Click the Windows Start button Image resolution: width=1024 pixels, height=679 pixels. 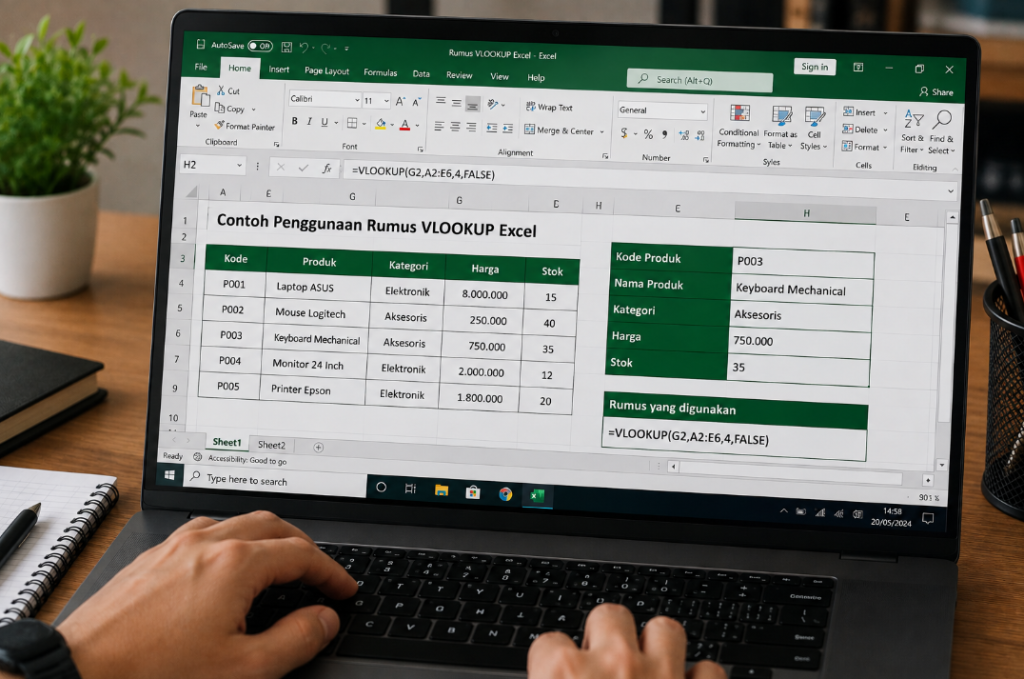(170, 475)
